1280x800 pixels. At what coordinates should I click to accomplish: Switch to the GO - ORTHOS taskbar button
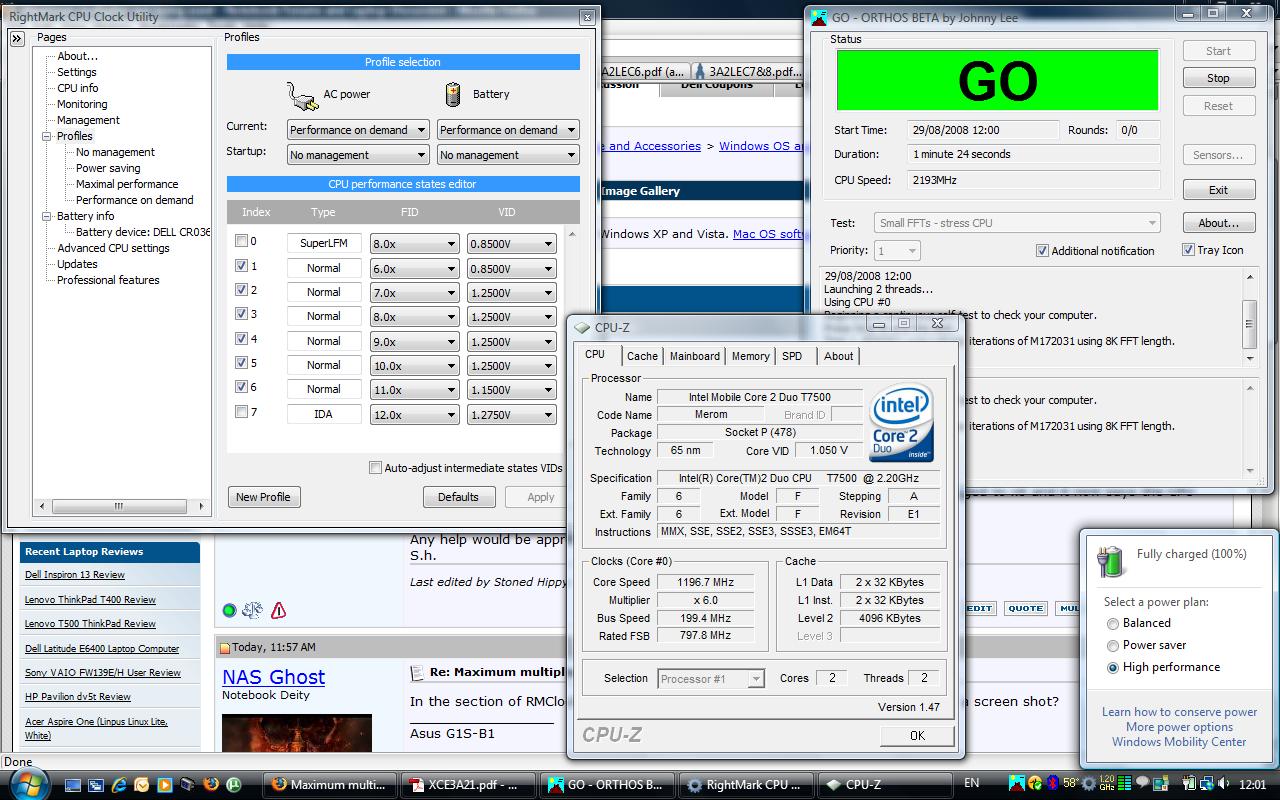606,785
